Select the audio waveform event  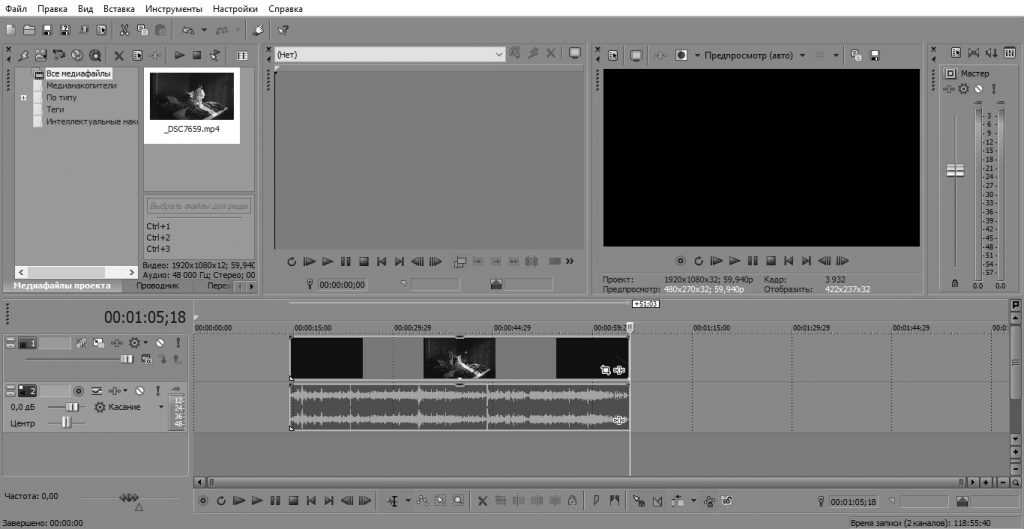point(460,406)
